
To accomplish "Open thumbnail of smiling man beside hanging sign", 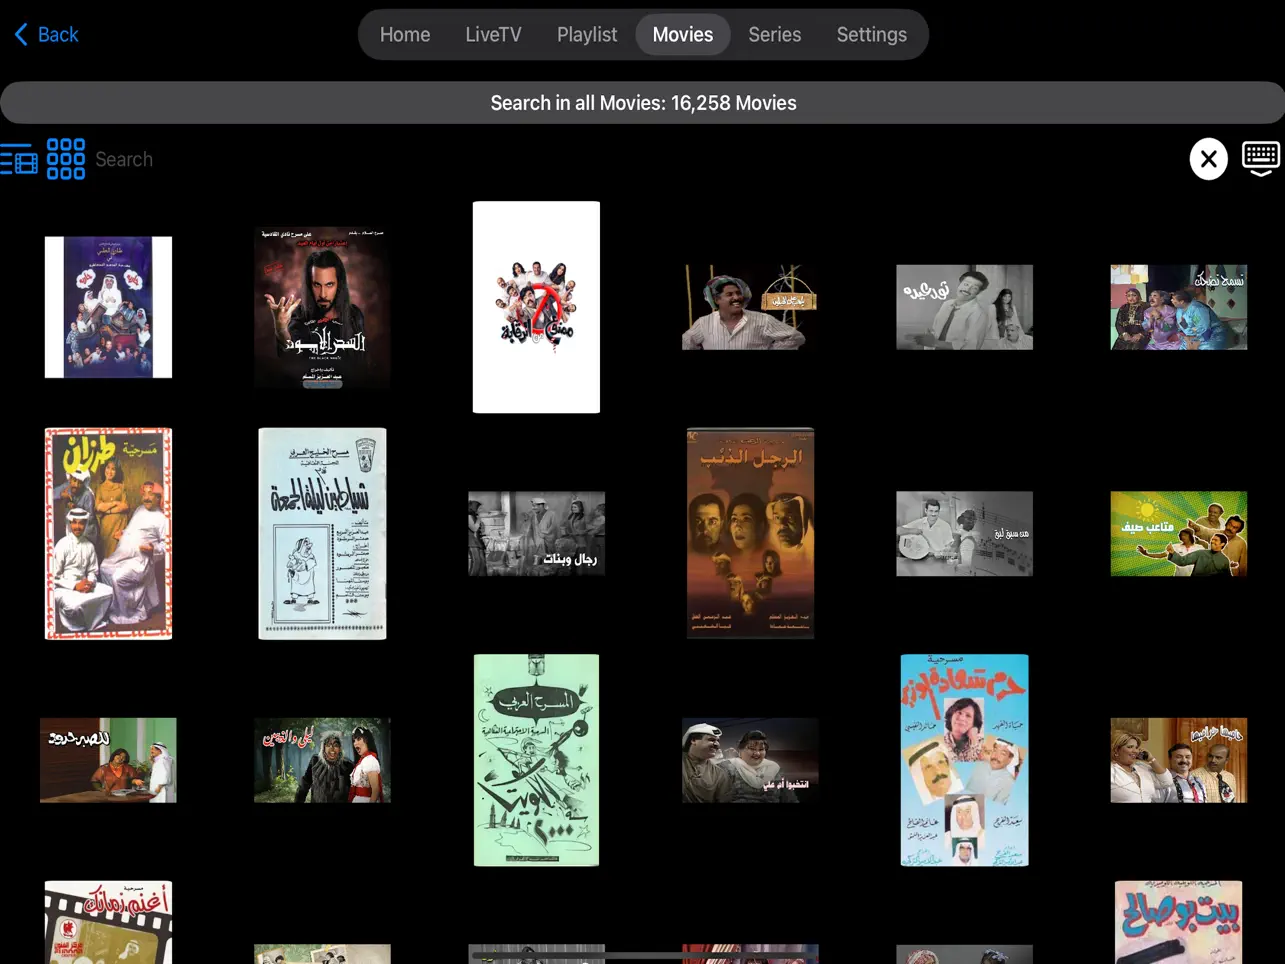I will [x=750, y=307].
